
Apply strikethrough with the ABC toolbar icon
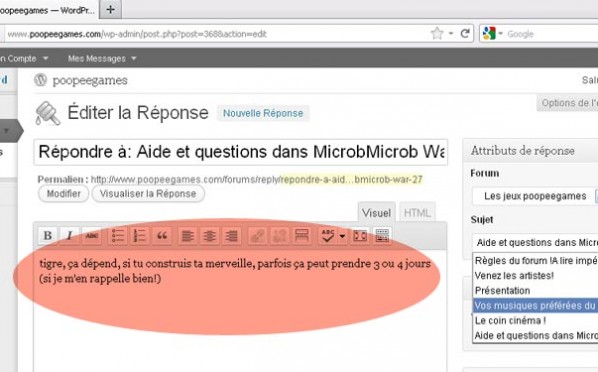[x=92, y=236]
